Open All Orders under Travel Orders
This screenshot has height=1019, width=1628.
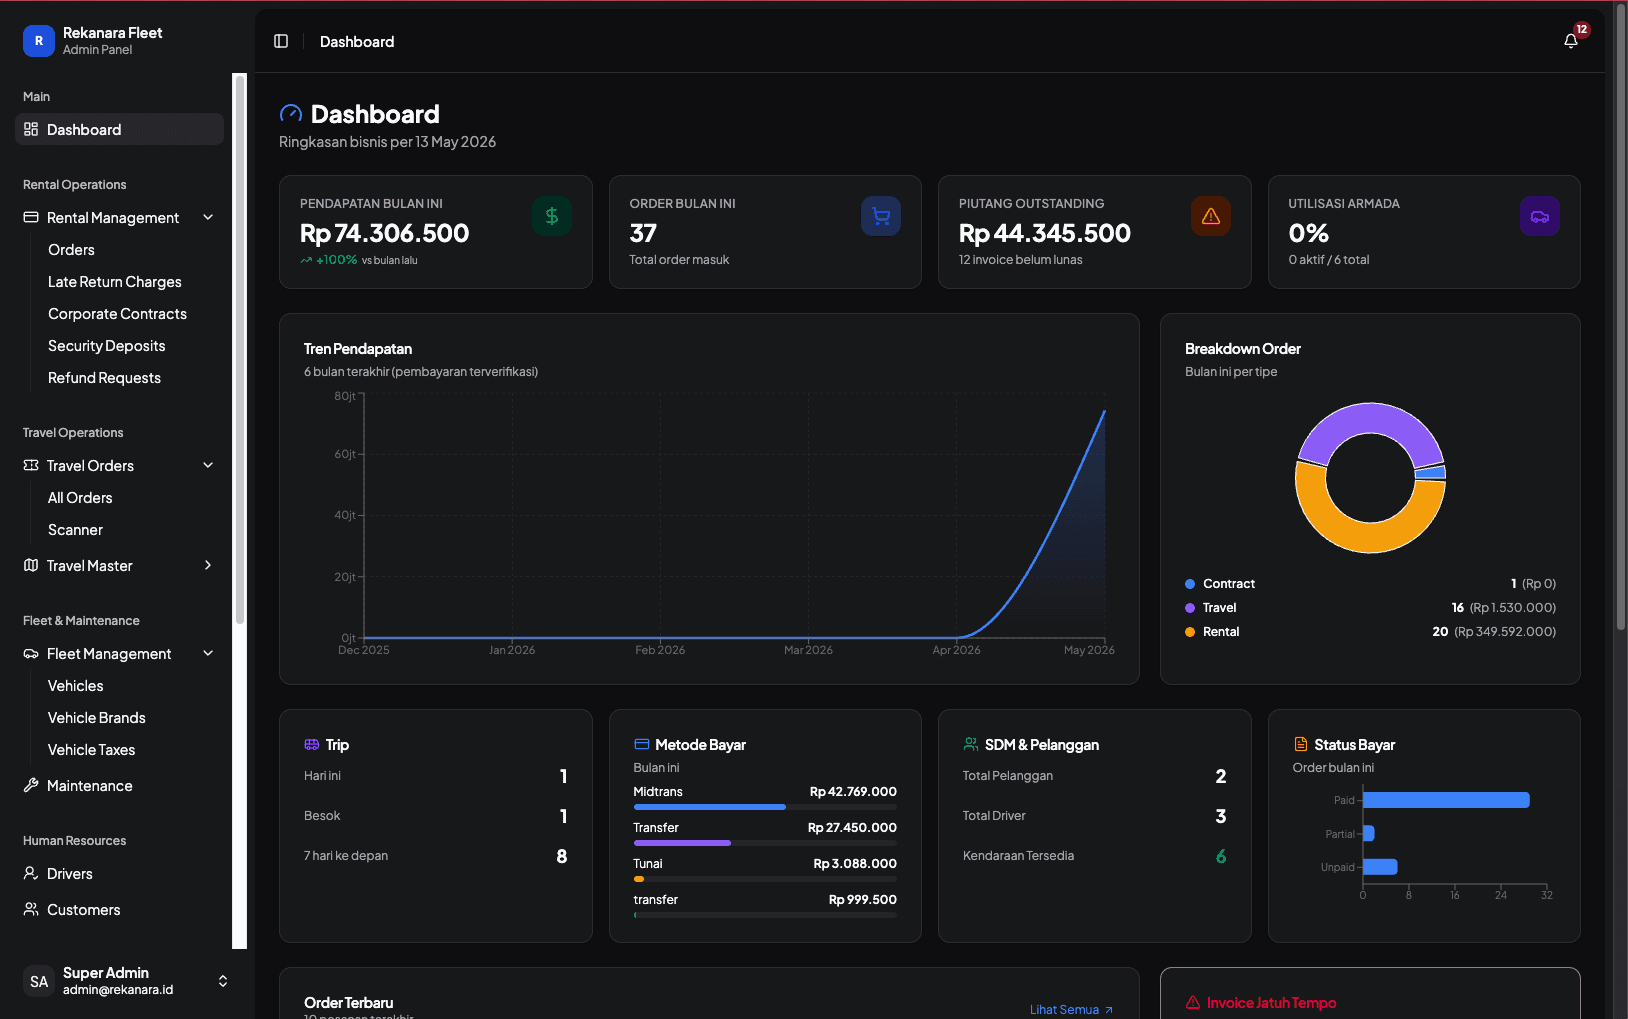80,497
